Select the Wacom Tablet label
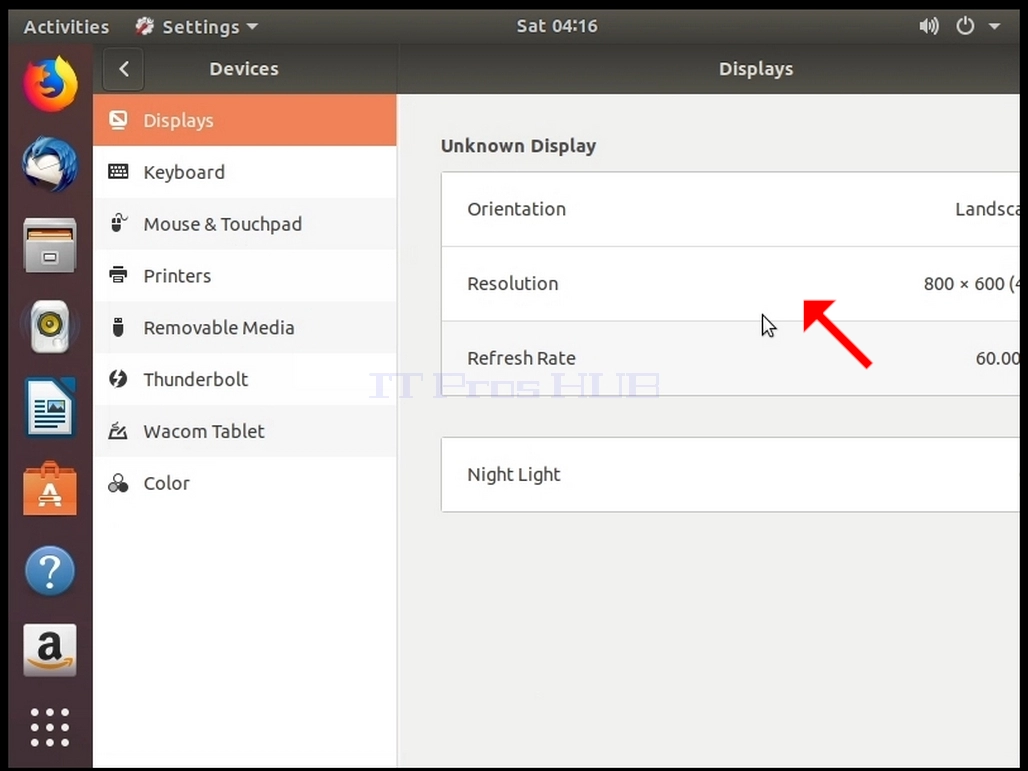 pyautogui.click(x=204, y=431)
